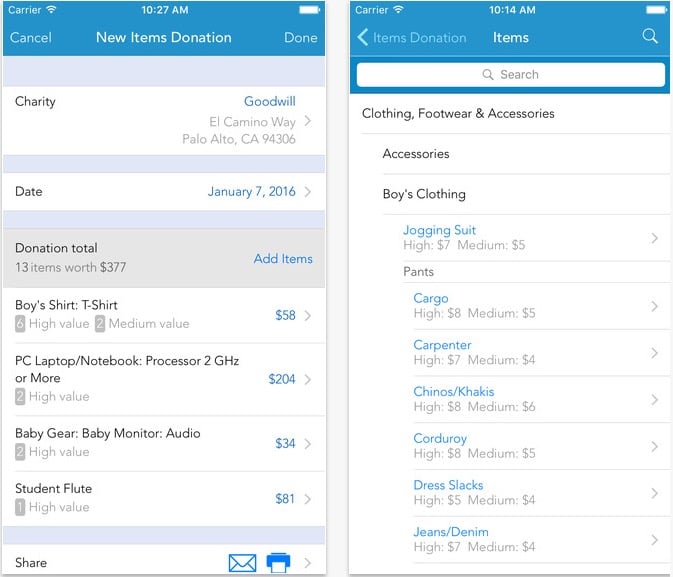Open Student Flute item chevron
Viewport: 673px width, 577px height.
tap(307, 499)
